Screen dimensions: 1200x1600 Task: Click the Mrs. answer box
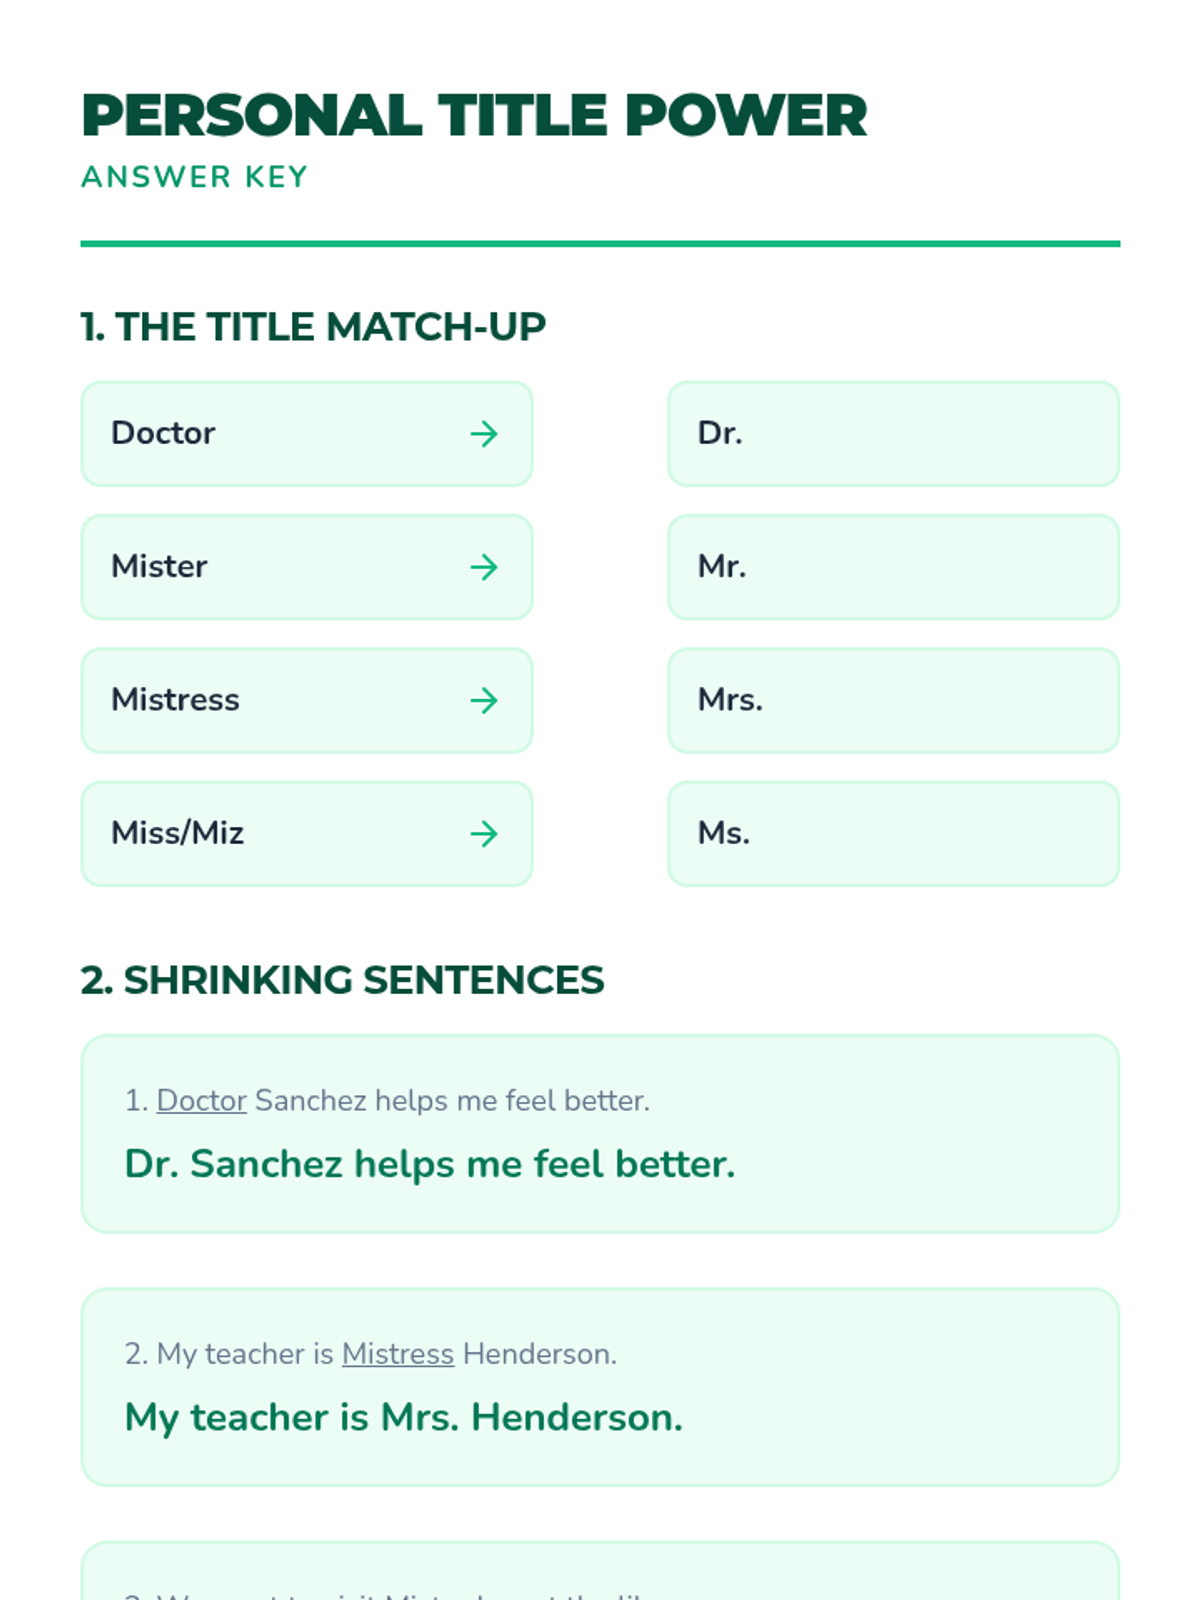tap(892, 700)
